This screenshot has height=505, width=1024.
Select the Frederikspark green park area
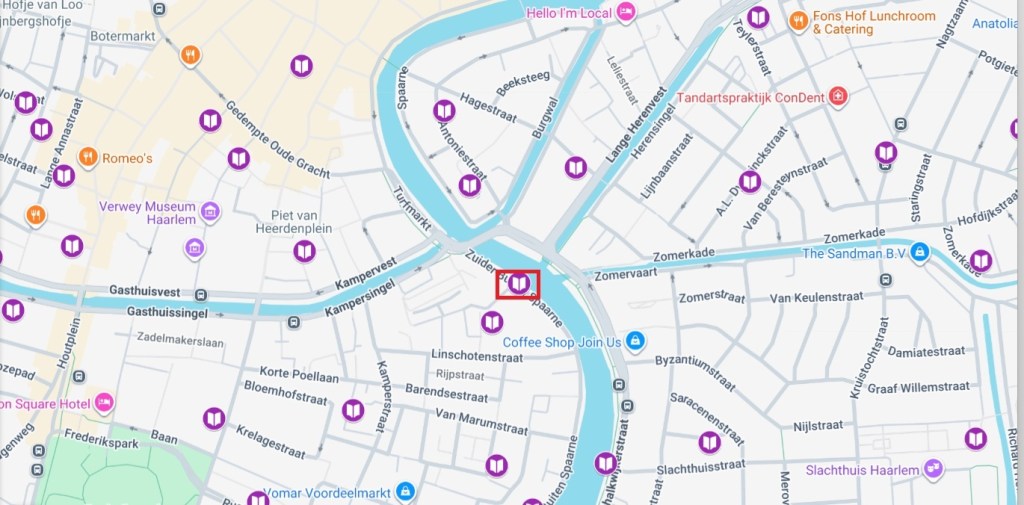point(104,470)
